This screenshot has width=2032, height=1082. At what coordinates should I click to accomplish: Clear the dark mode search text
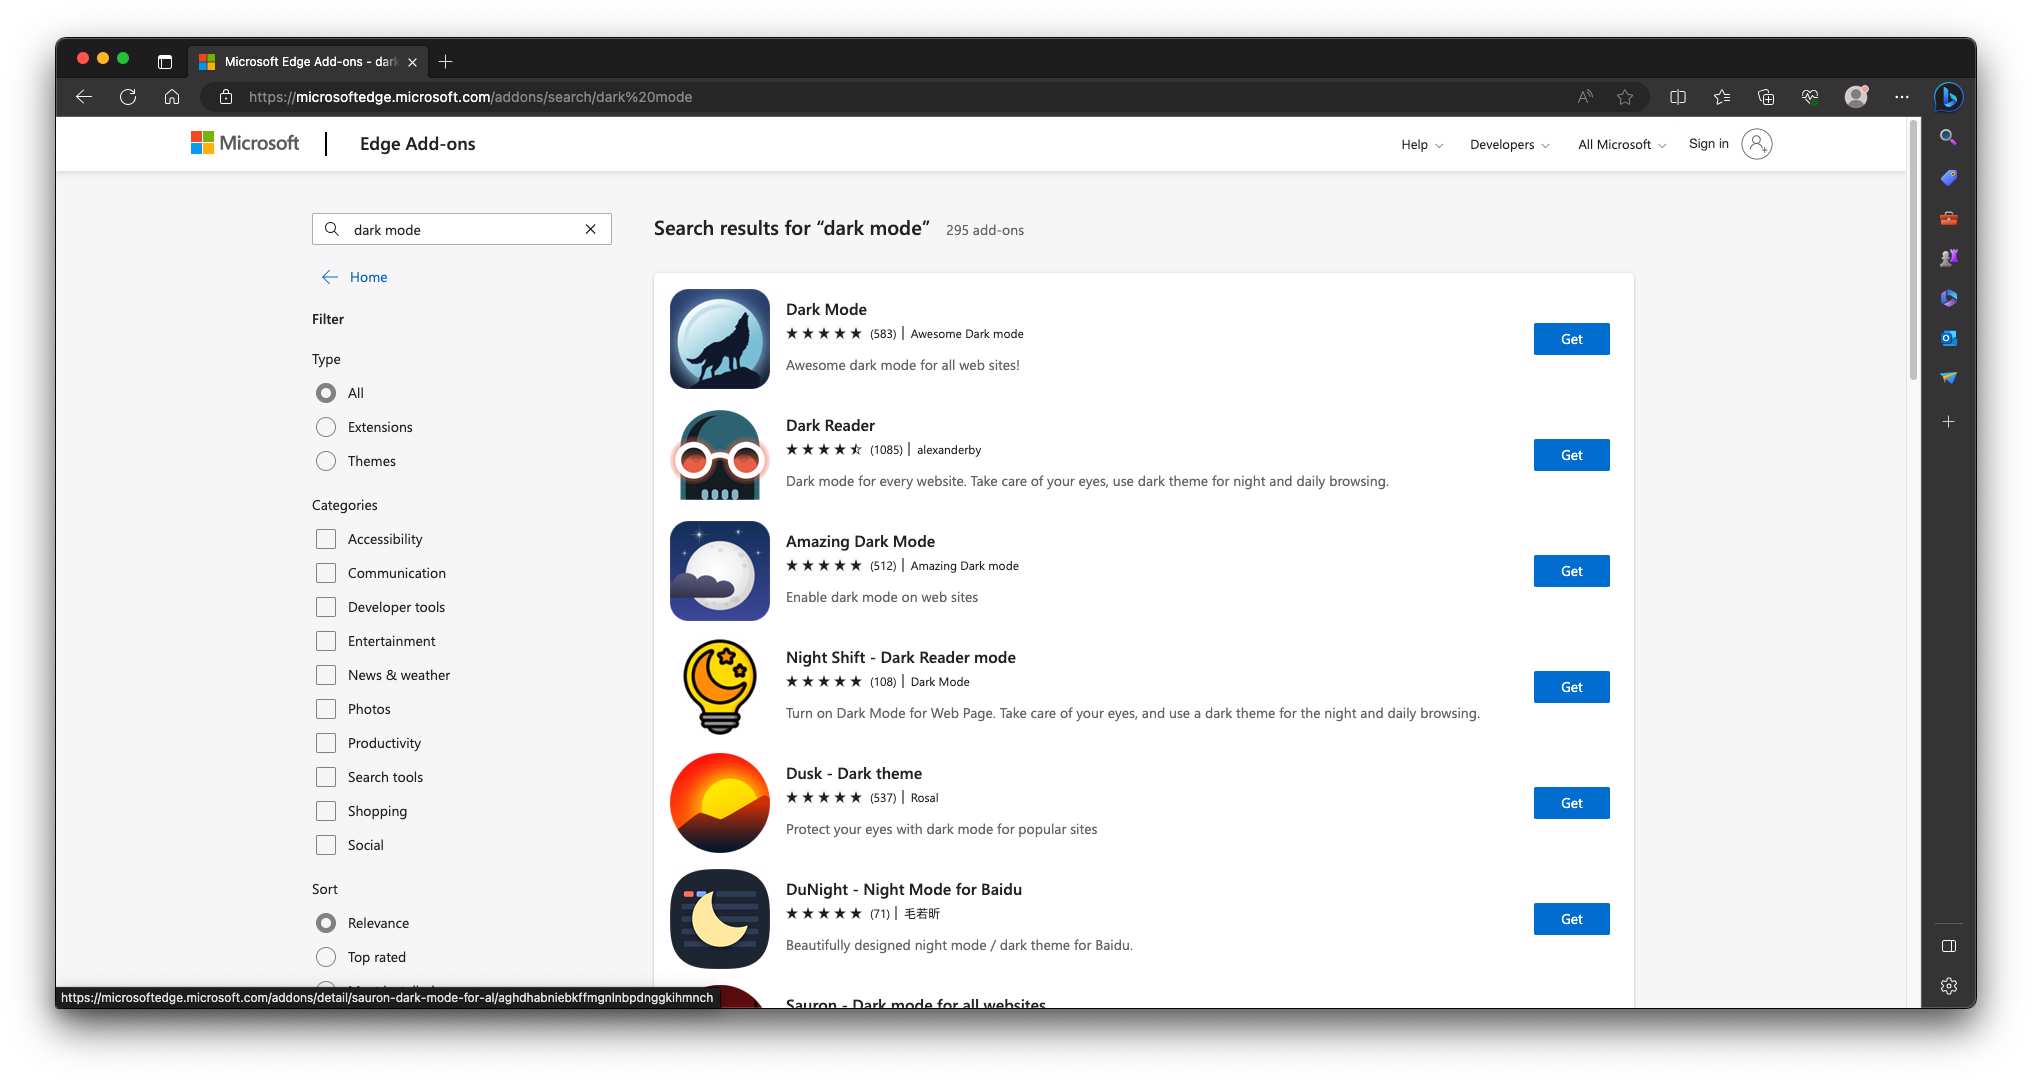click(x=591, y=229)
